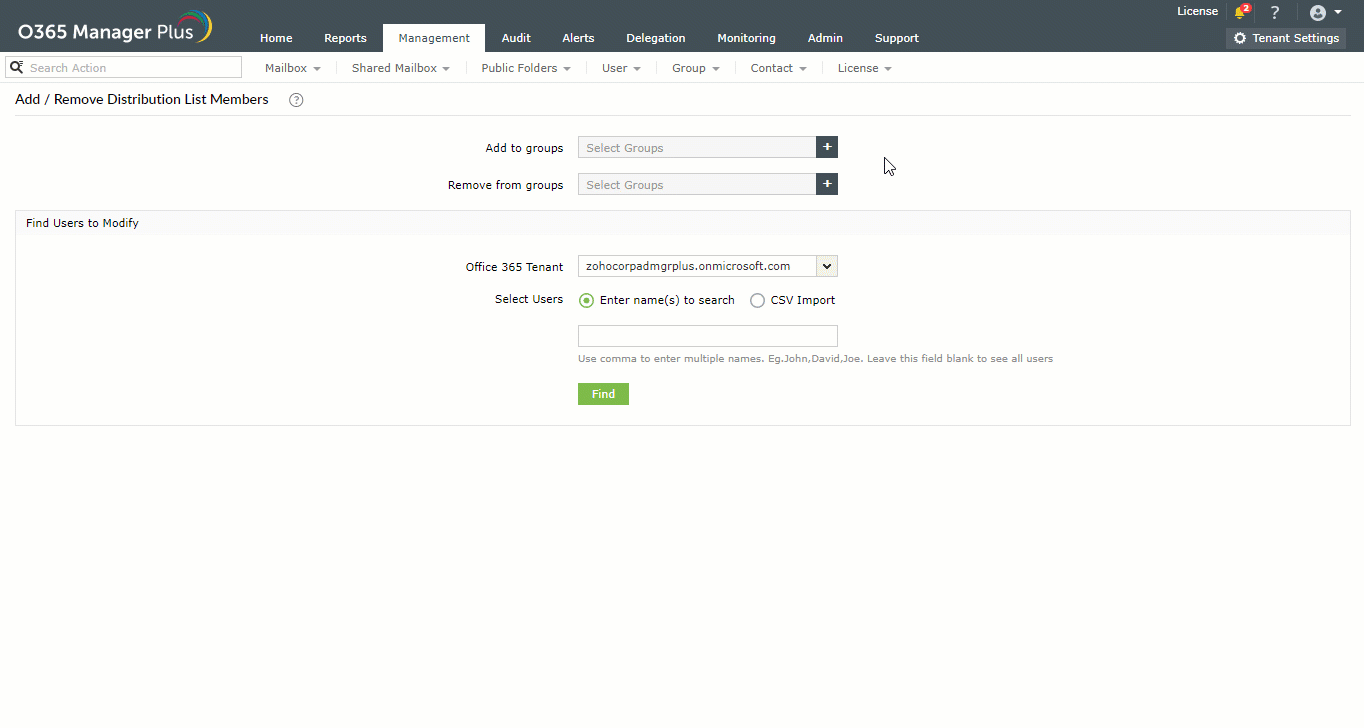This screenshot has width=1364, height=728.
Task: Select the Enter name(s) to search radio button
Action: click(586, 300)
